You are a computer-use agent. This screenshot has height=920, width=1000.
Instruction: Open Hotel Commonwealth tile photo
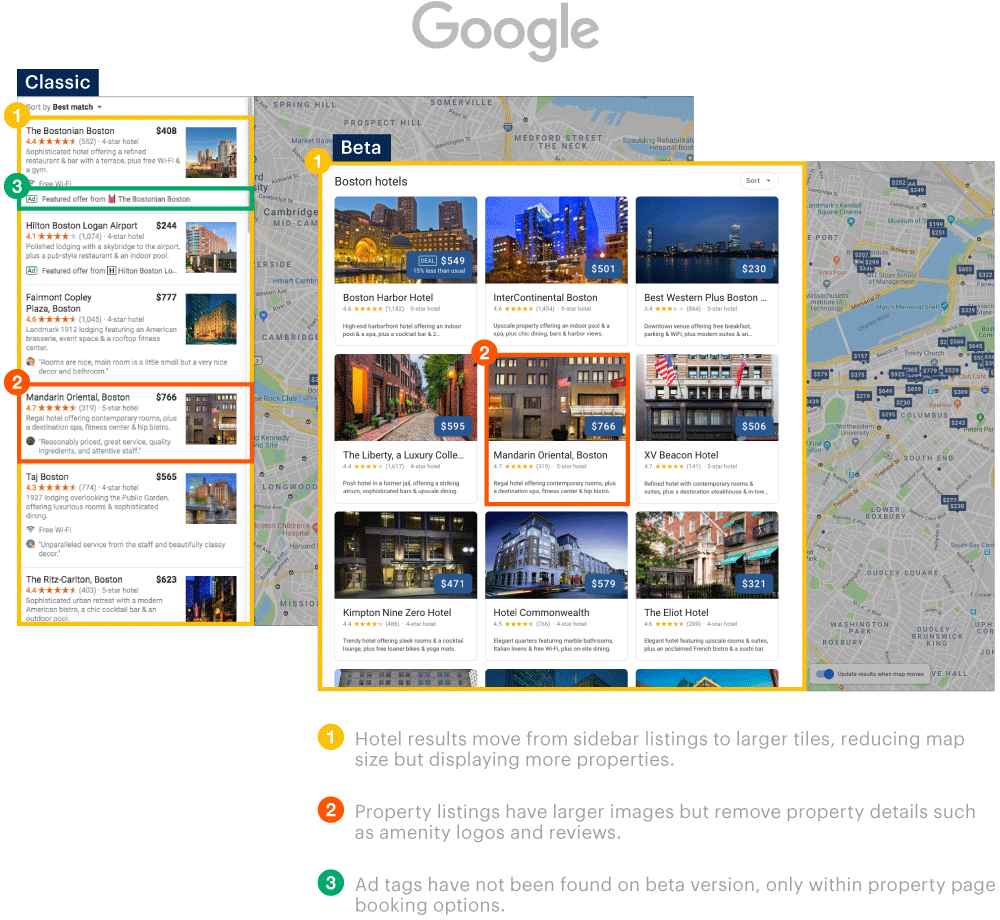pyautogui.click(x=556, y=555)
